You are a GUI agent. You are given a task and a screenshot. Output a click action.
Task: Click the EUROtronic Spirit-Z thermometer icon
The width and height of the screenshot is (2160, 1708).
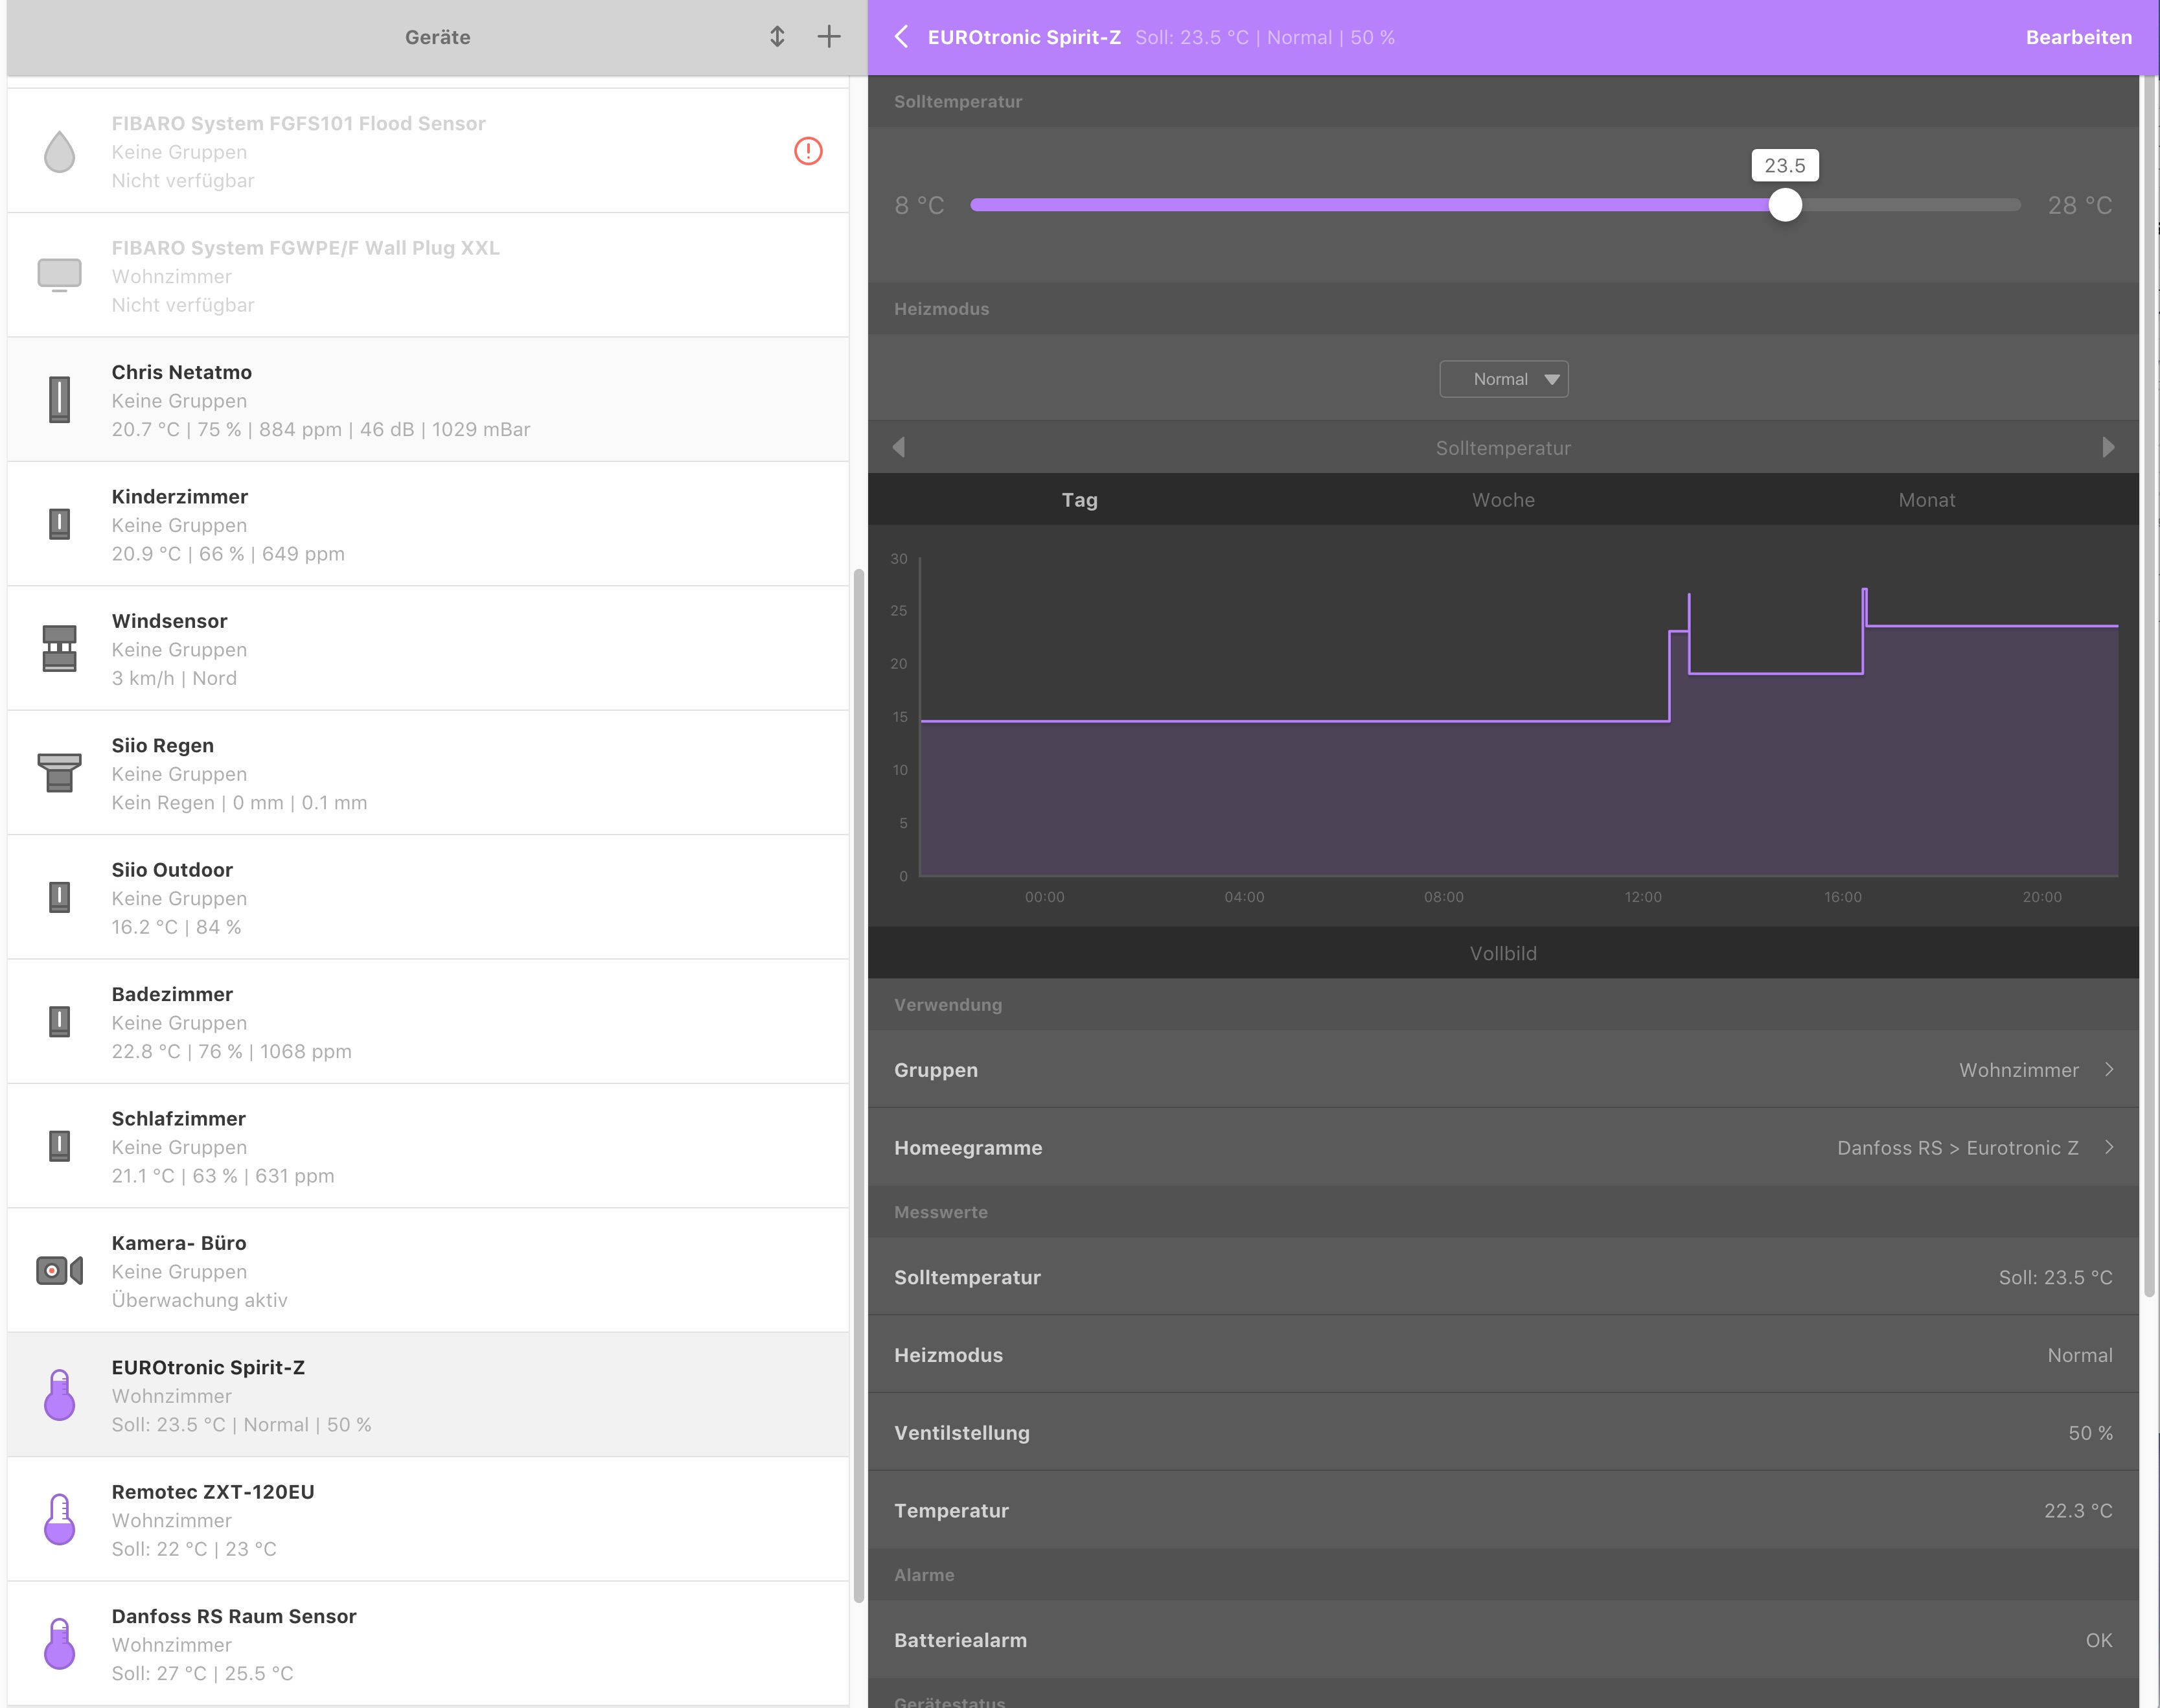[60, 1394]
